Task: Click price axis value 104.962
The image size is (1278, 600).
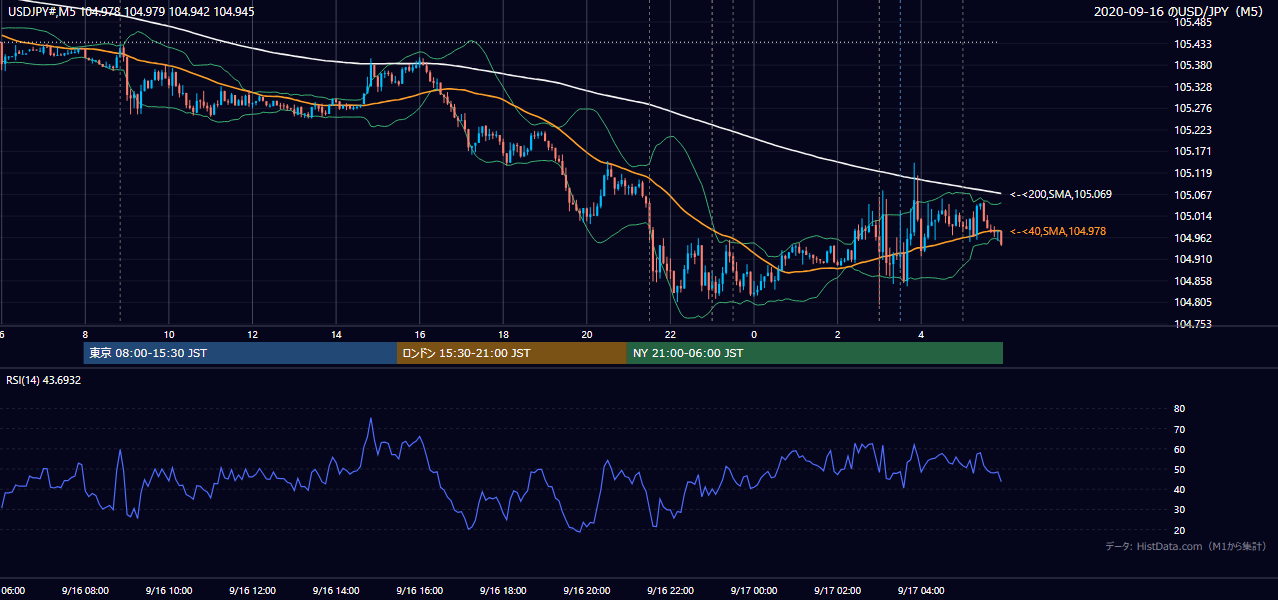Action: (x=1192, y=238)
